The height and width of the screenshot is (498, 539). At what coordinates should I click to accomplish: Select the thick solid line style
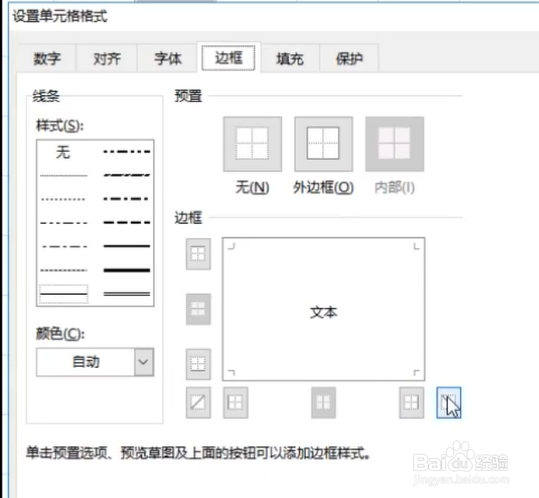127,270
